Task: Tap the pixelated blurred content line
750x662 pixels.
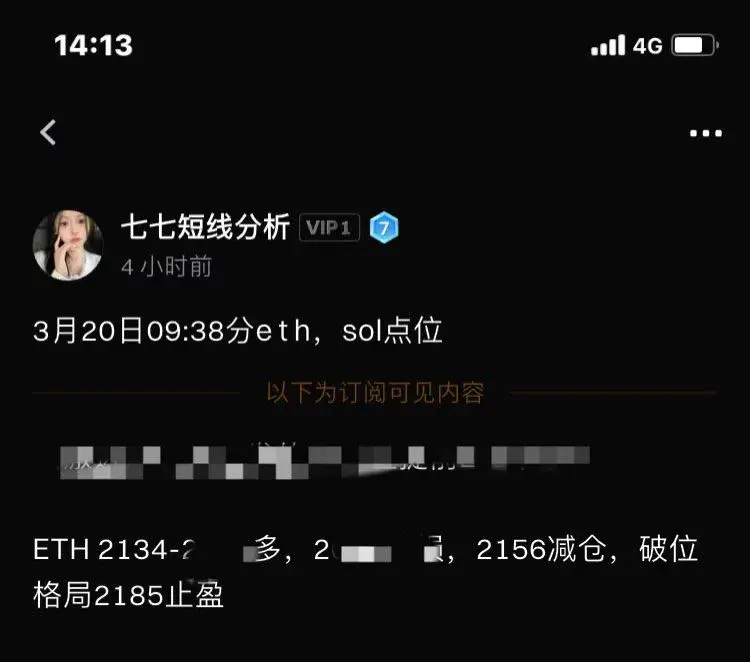Action: [x=325, y=461]
